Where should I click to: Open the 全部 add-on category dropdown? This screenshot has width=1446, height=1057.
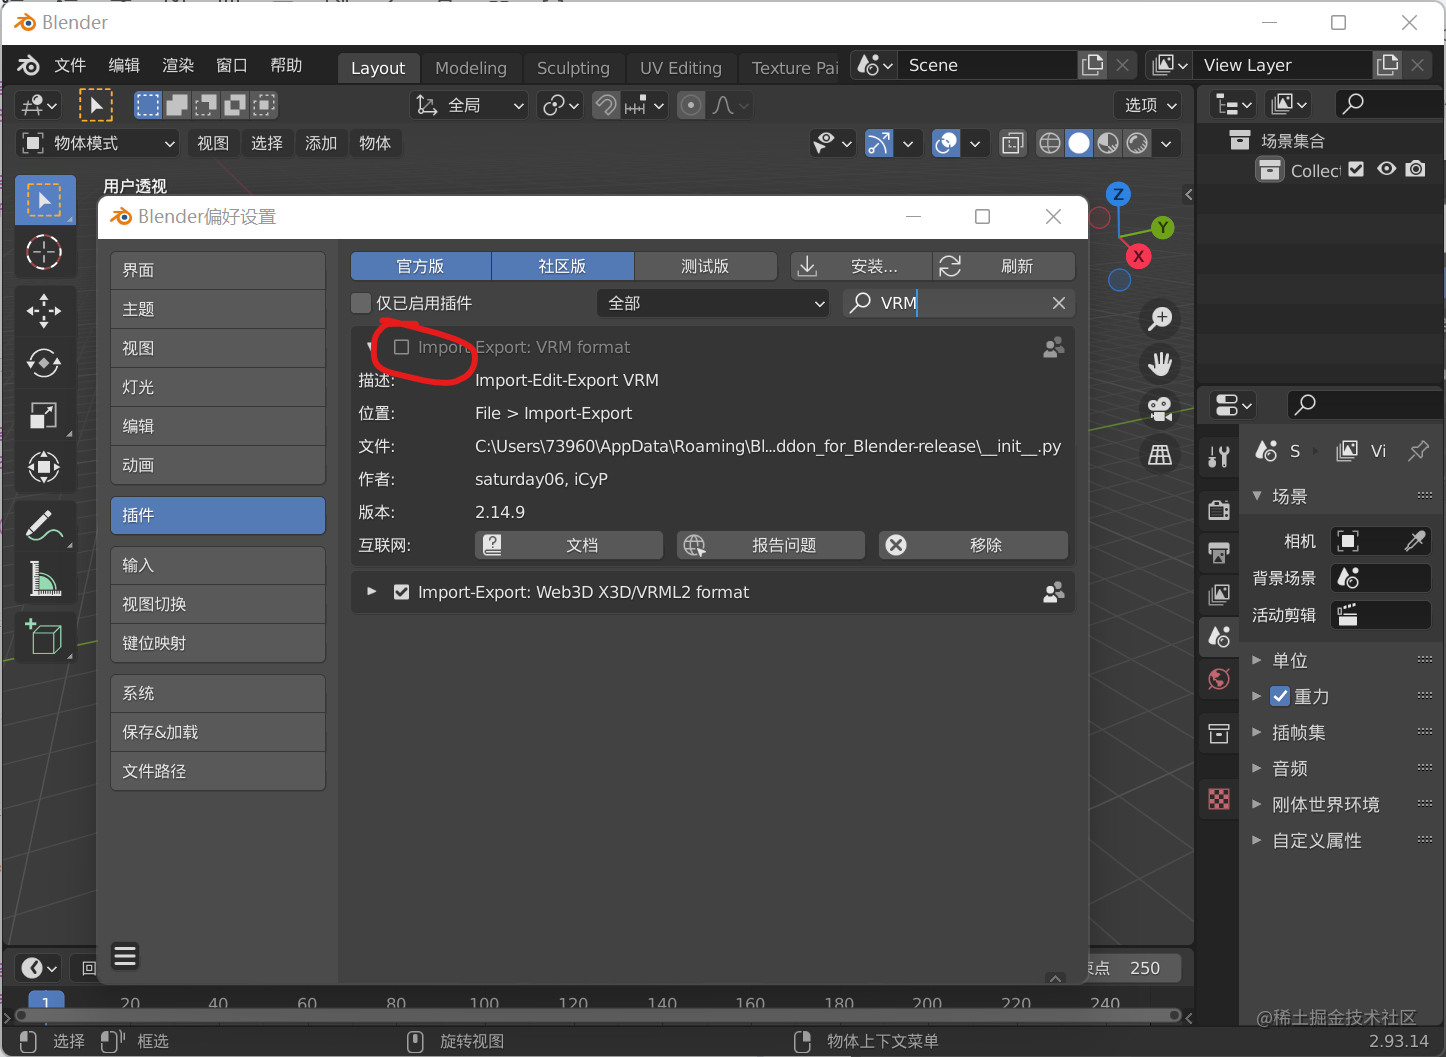pos(713,303)
